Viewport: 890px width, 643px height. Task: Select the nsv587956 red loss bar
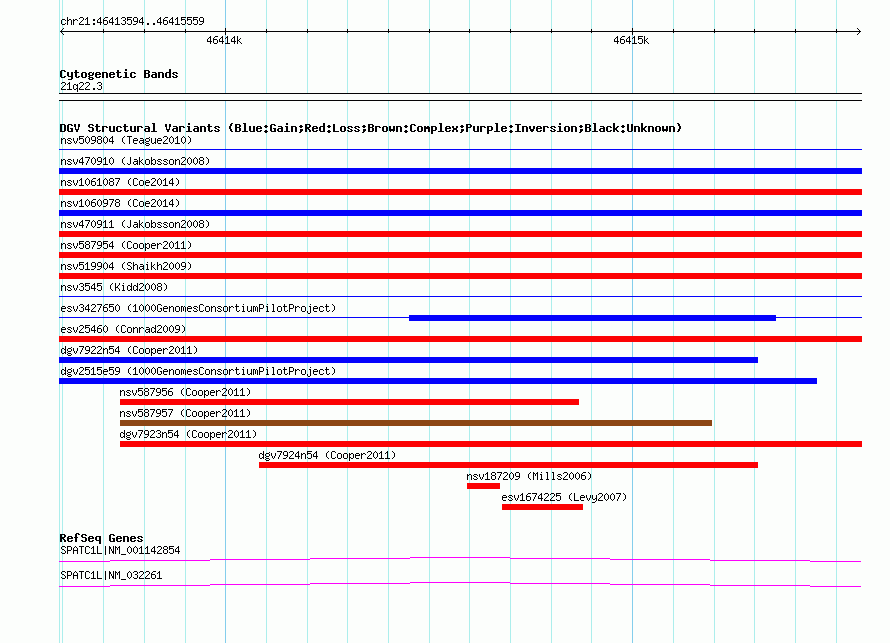coord(349,402)
